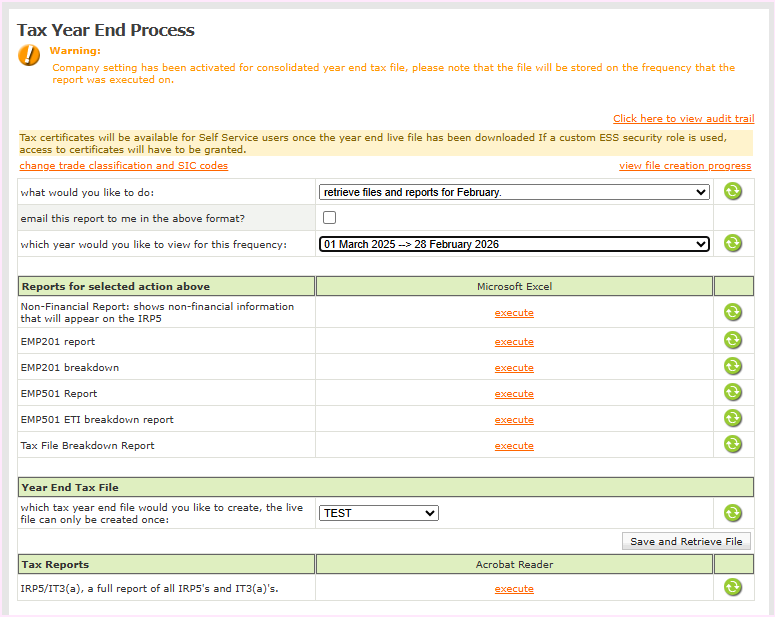Open the 'view file creation progress' link

[x=685, y=166]
